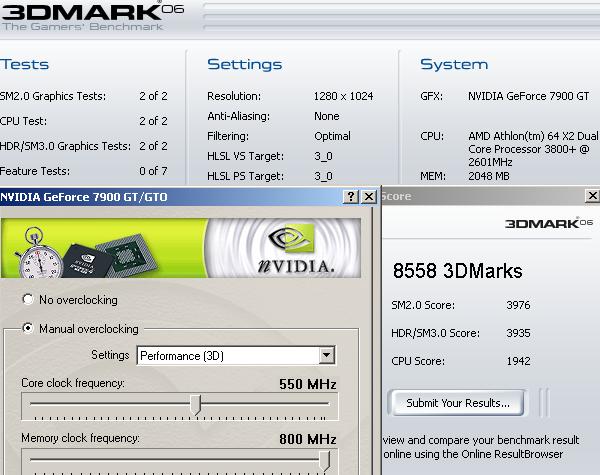Click the 800 MHz memory clock value
Screen dimensions: 600x475
tap(308, 439)
